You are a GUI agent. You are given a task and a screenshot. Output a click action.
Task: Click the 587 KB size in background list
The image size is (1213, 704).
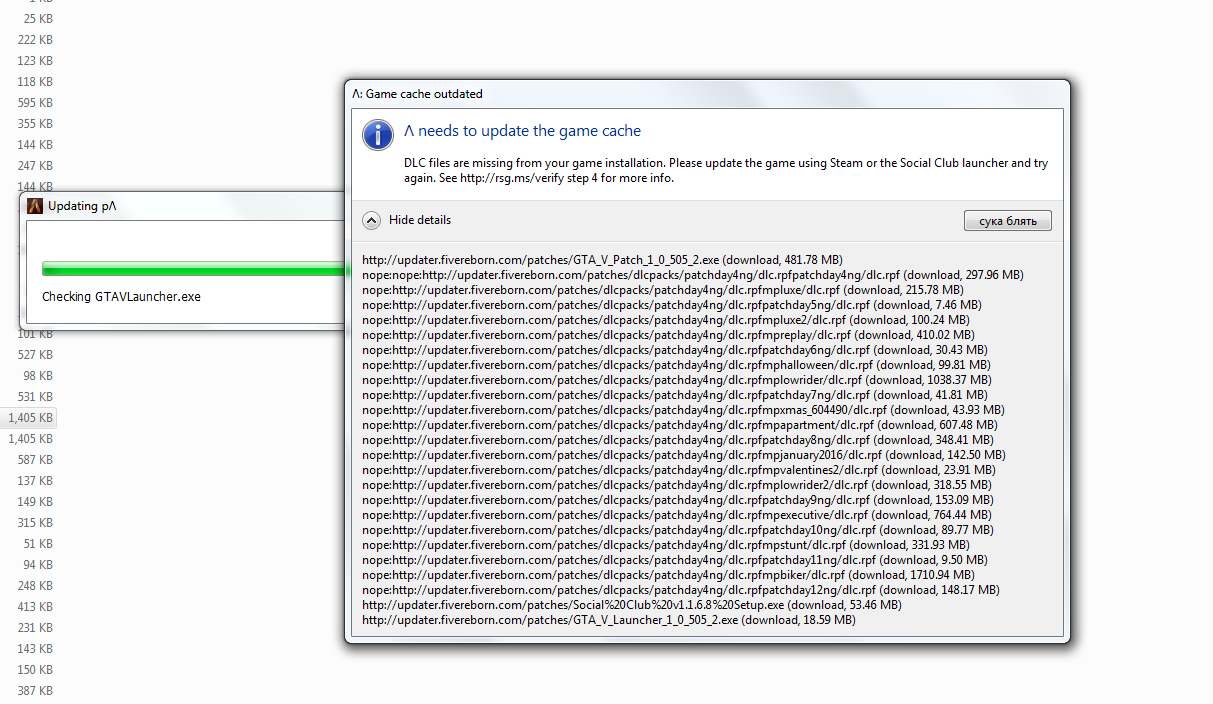tap(35, 460)
